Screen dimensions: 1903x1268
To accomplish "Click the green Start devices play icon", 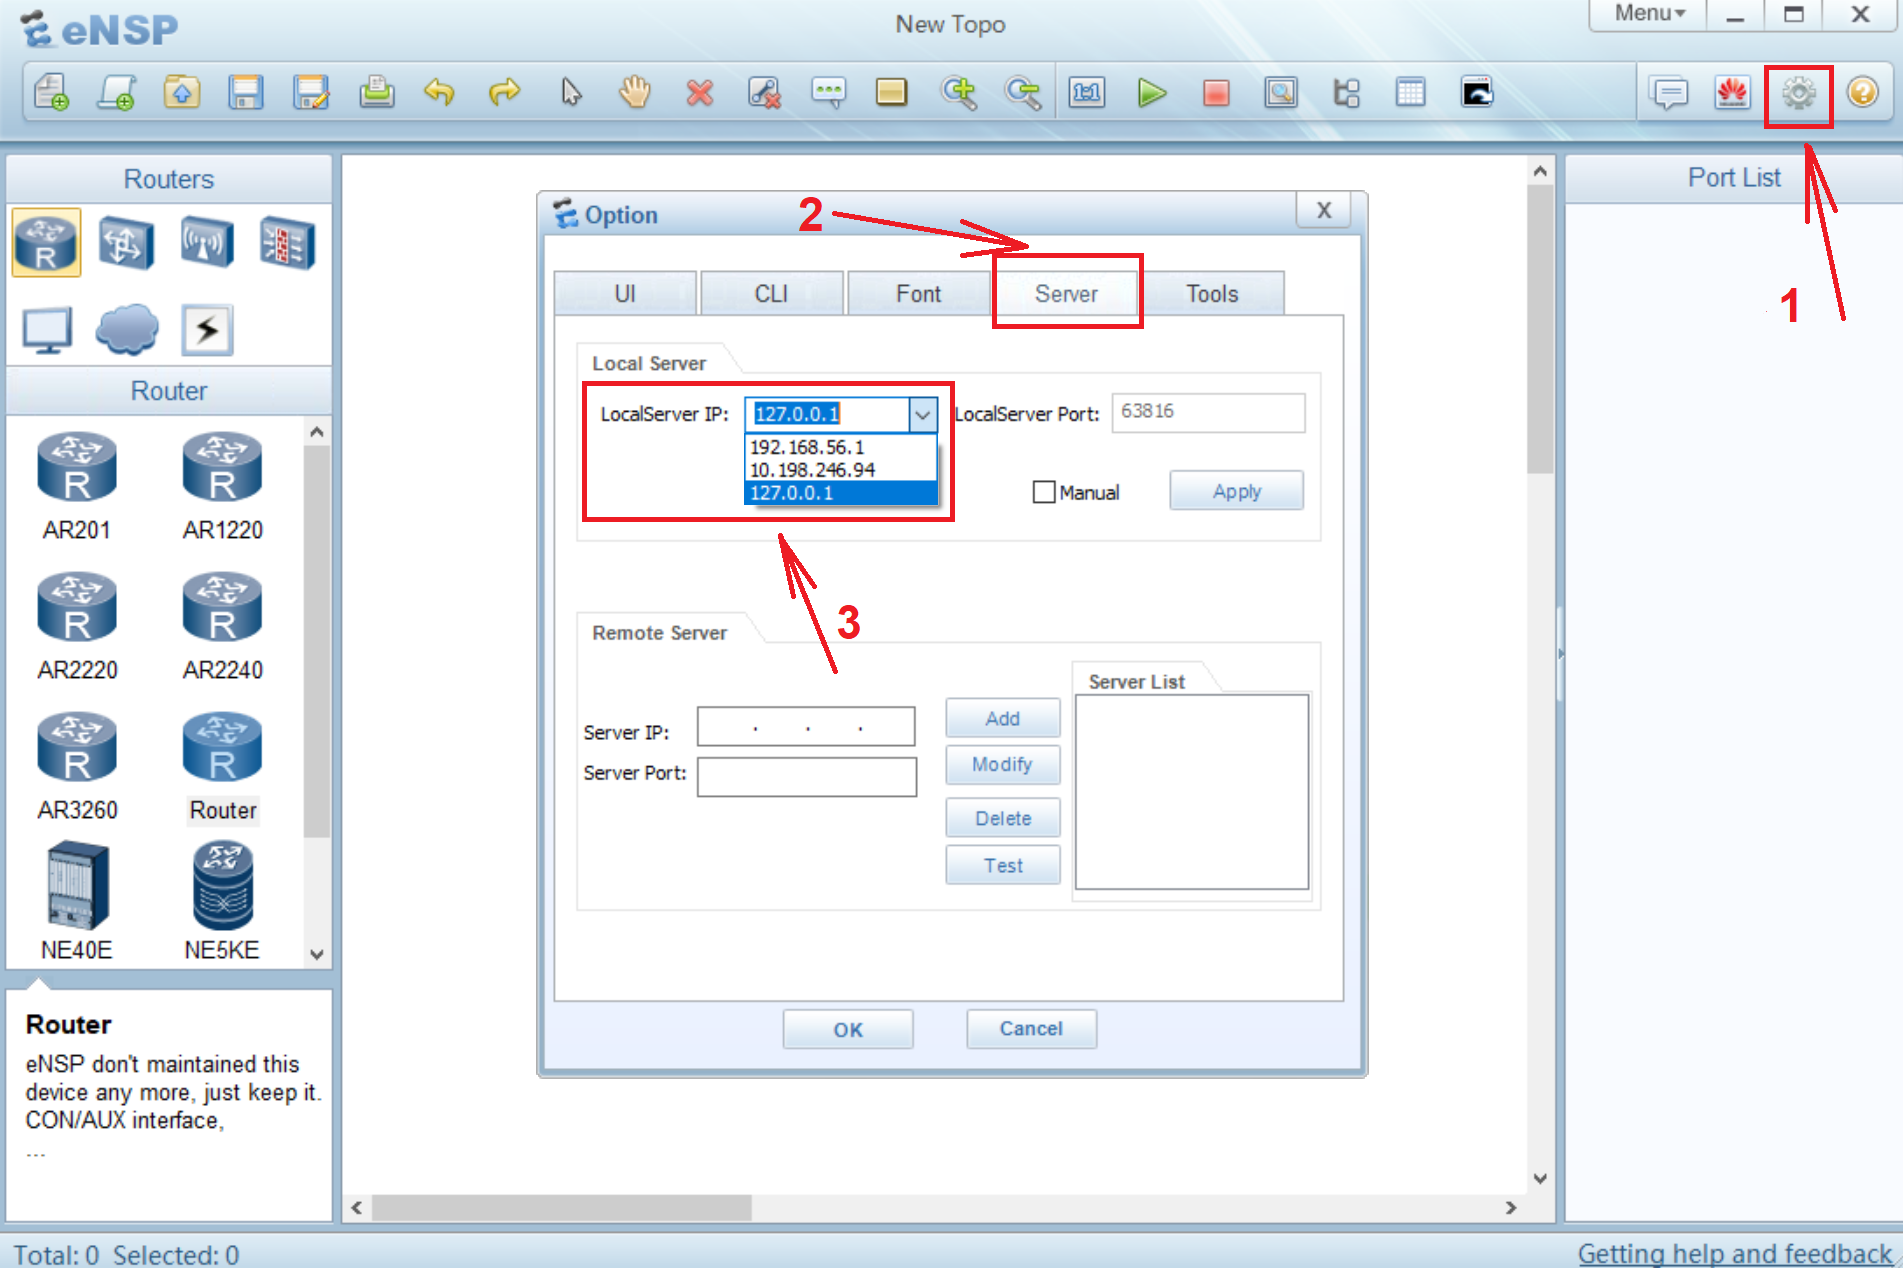I will (1152, 93).
